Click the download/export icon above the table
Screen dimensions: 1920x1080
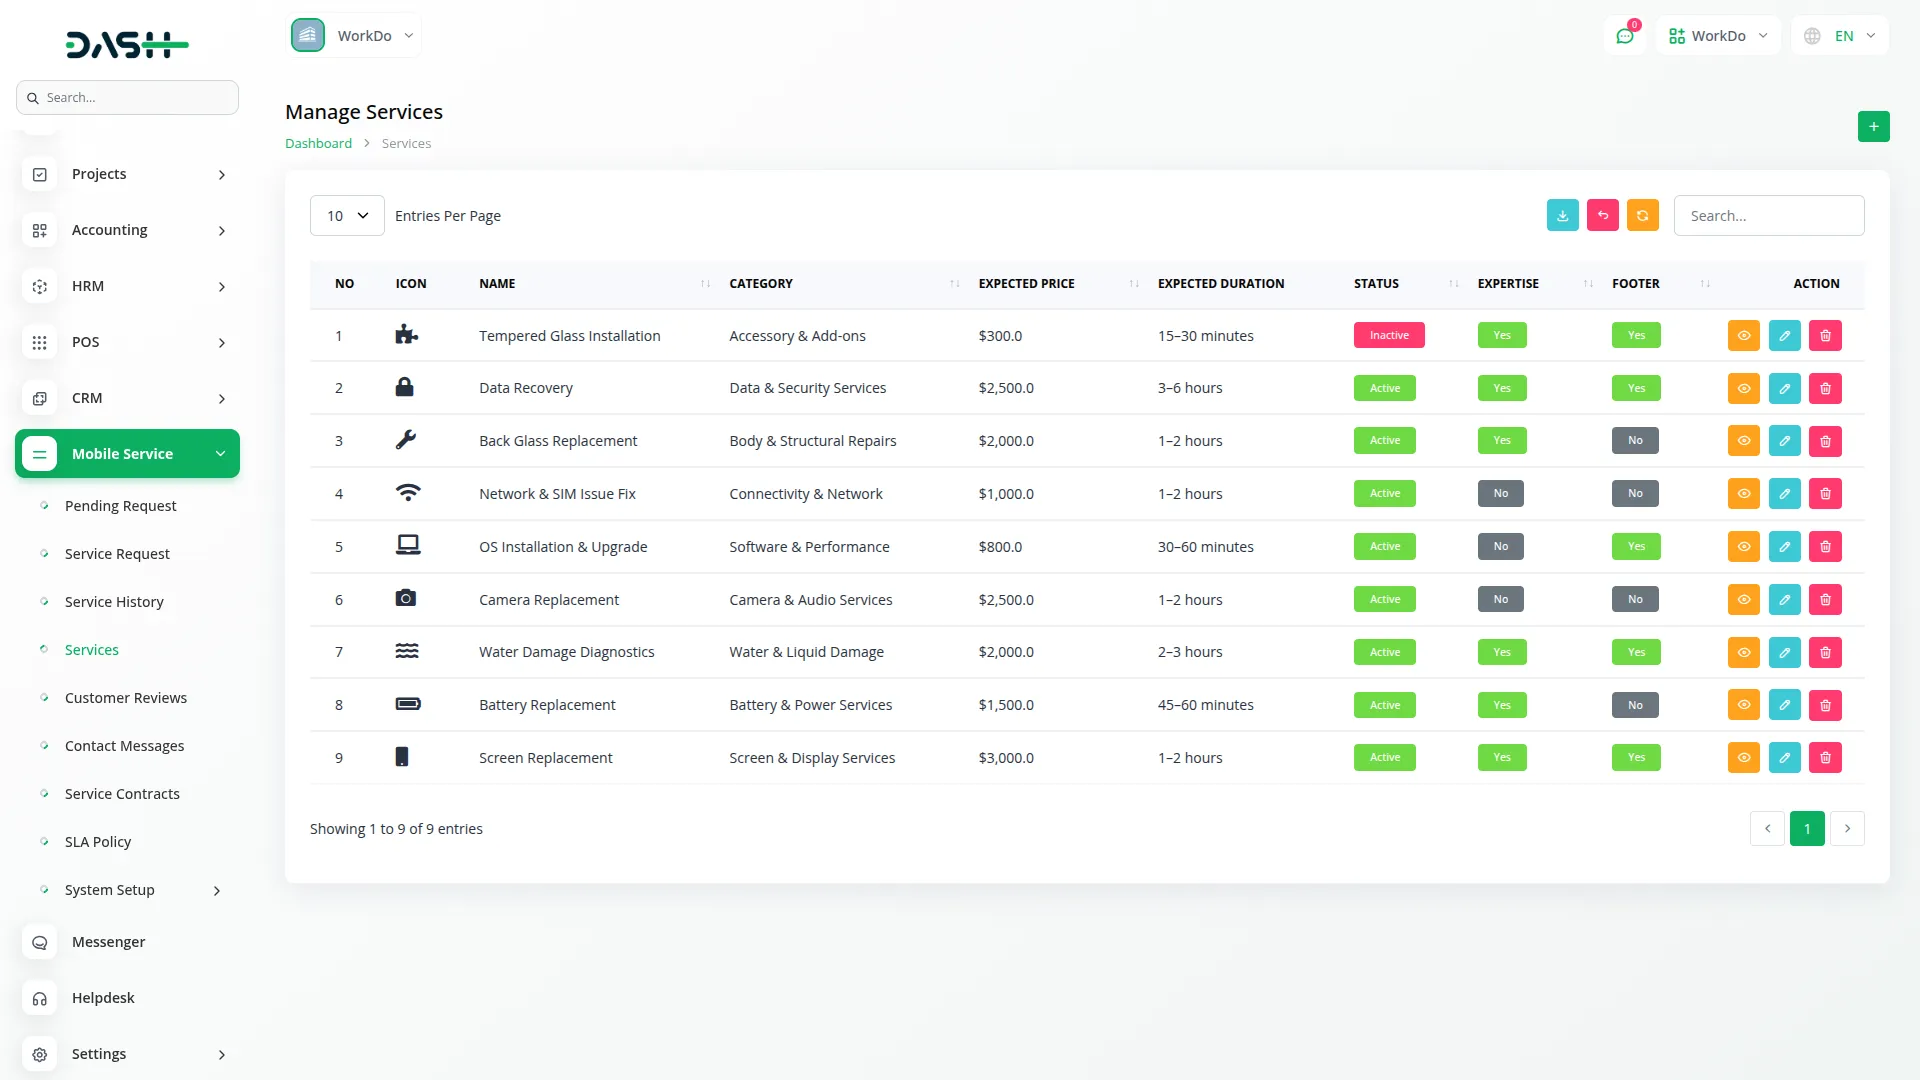point(1562,215)
